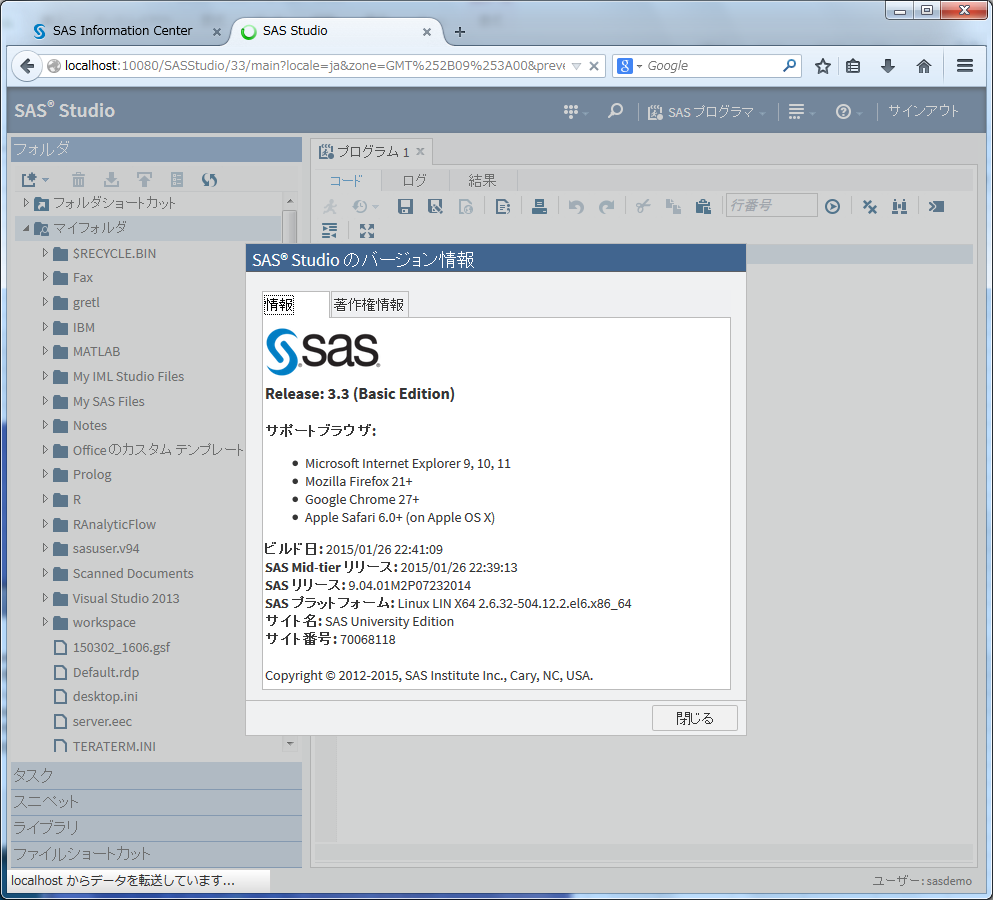Open the submission history dropdown
The image size is (993, 900).
(x=365, y=206)
